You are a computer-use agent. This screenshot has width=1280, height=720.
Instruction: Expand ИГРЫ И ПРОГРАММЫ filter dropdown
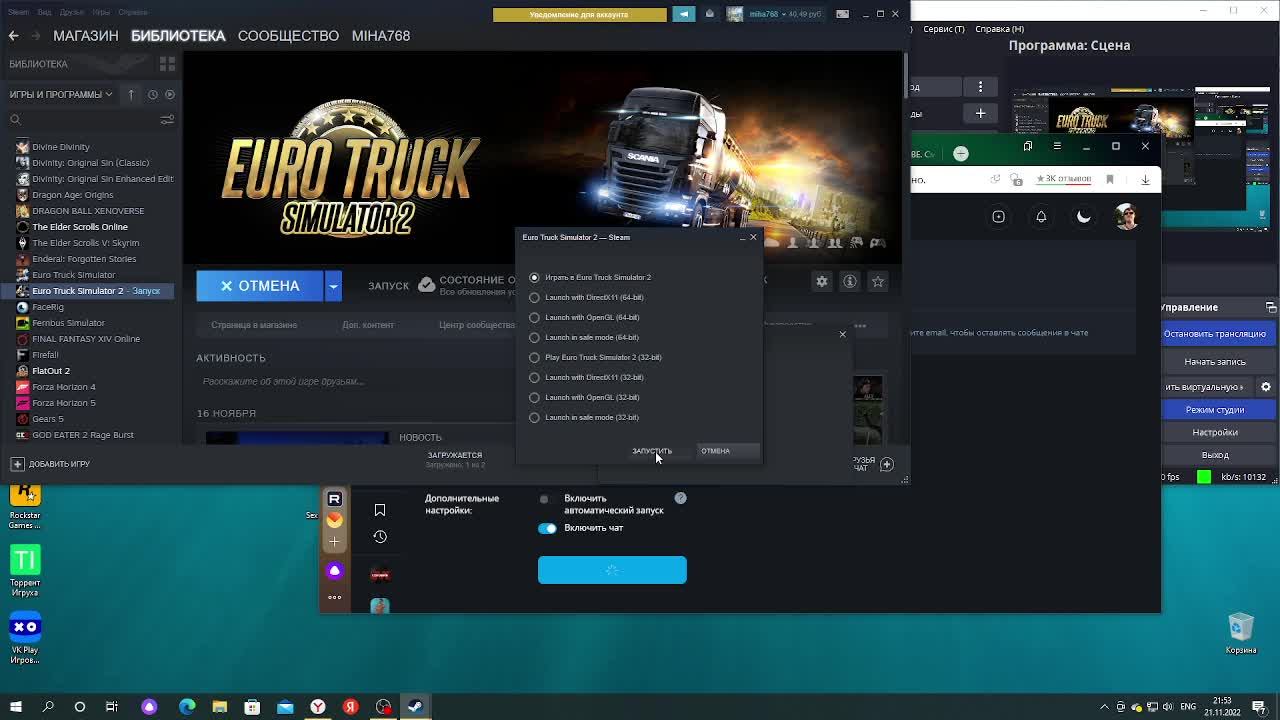click(61, 94)
